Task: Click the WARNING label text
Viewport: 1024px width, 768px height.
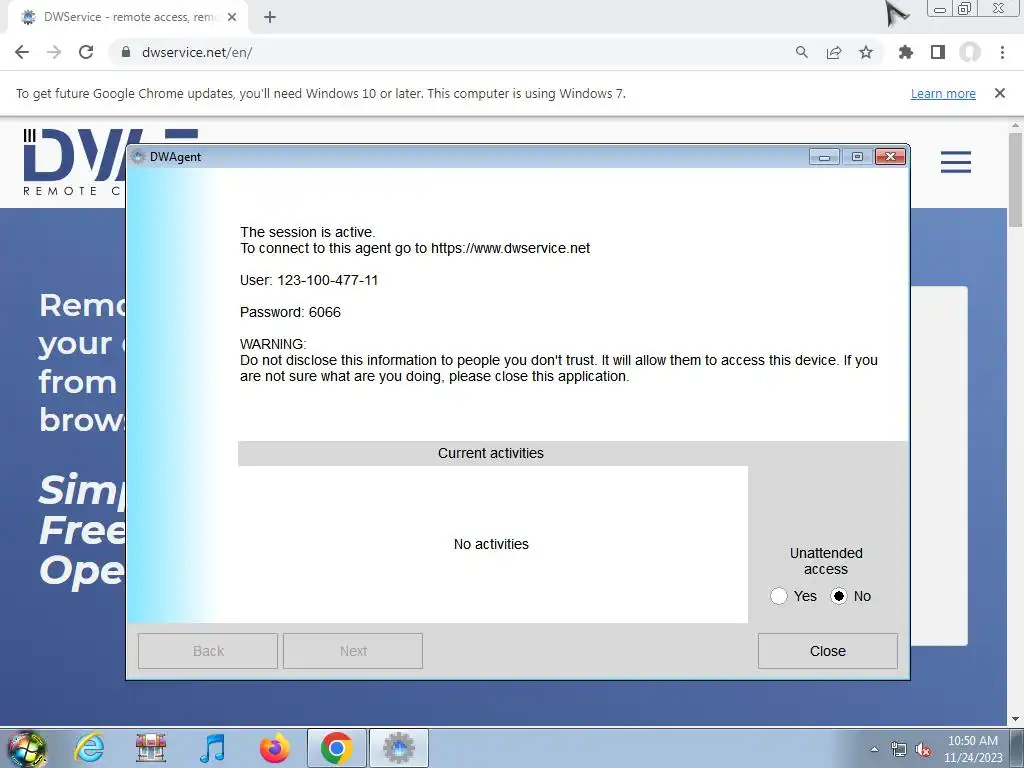Action: coord(273,344)
